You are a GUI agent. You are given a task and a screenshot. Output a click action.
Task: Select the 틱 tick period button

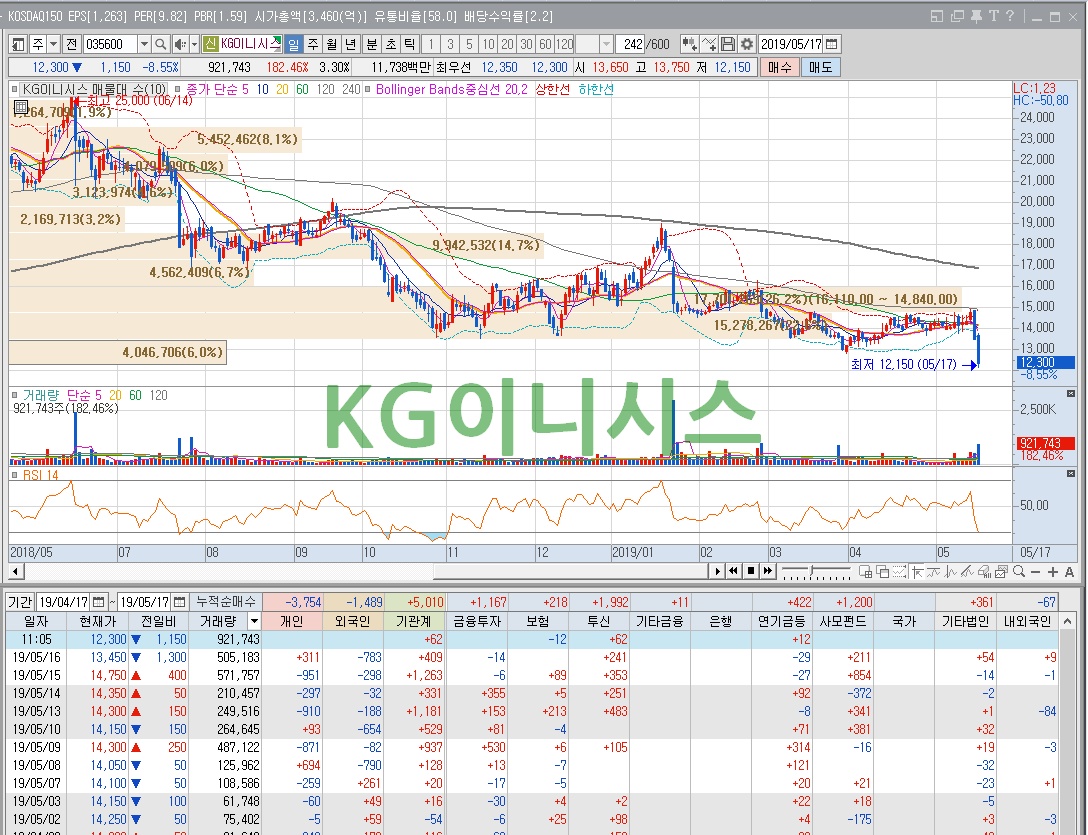(410, 44)
